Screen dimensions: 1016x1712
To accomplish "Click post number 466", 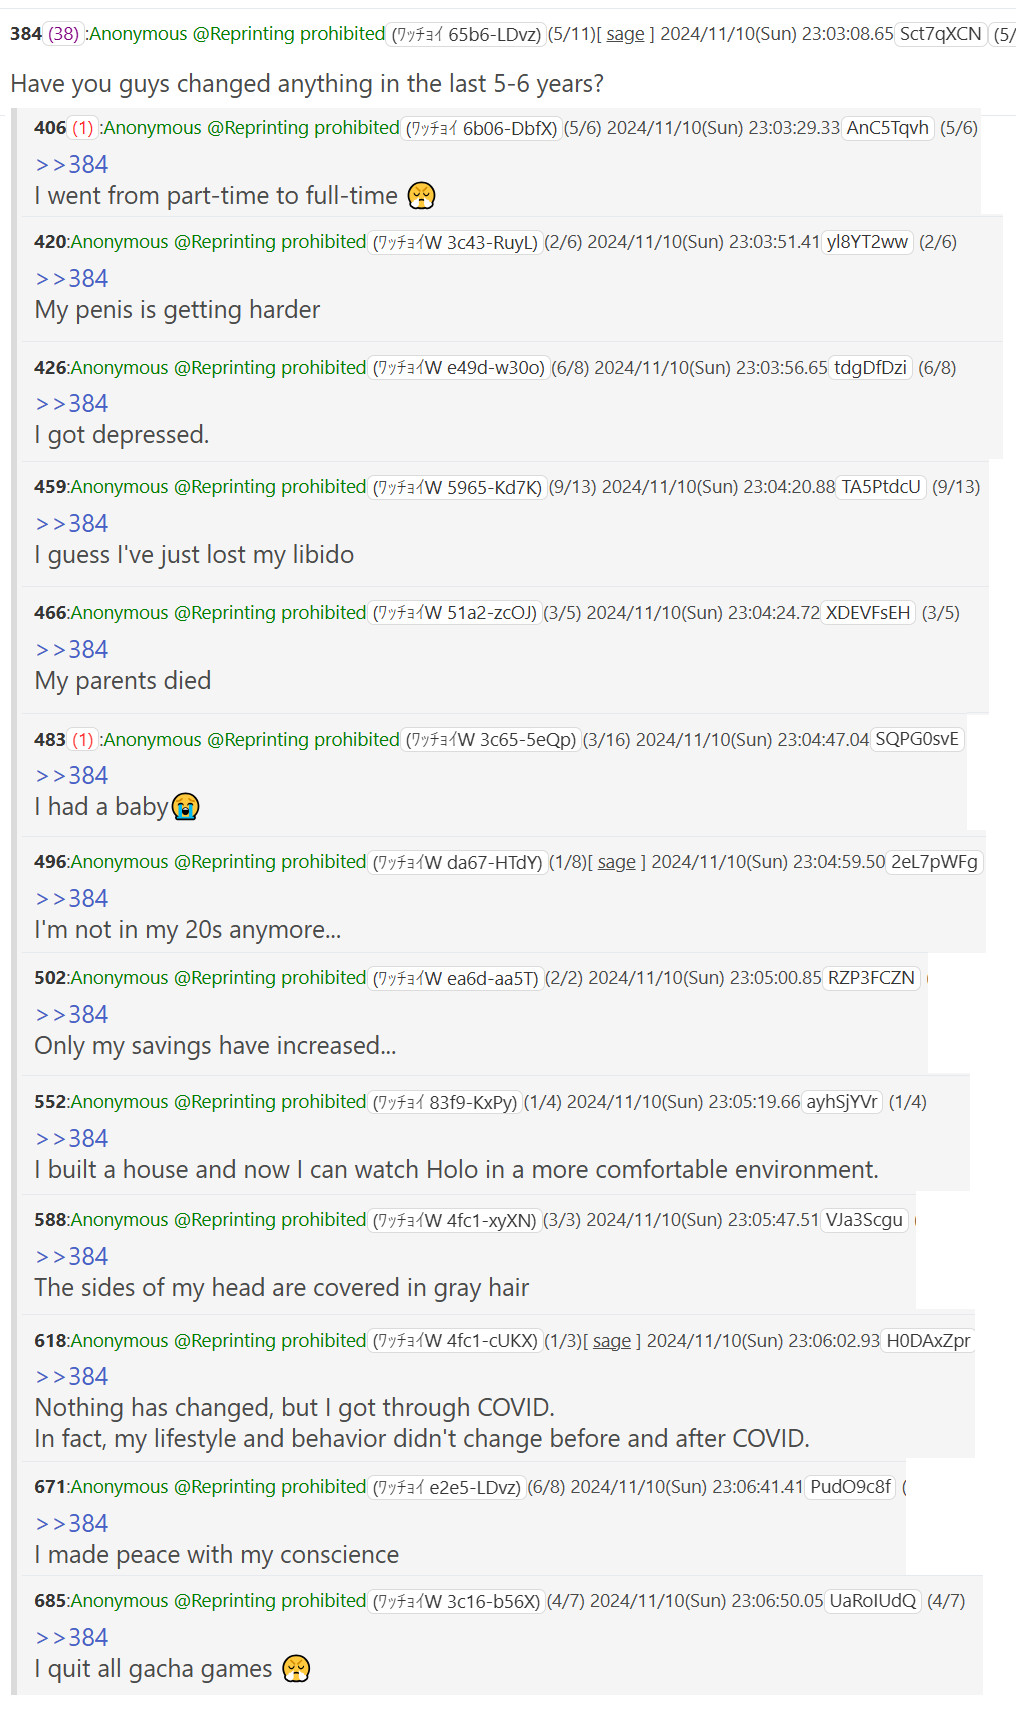I will pyautogui.click(x=50, y=613).
